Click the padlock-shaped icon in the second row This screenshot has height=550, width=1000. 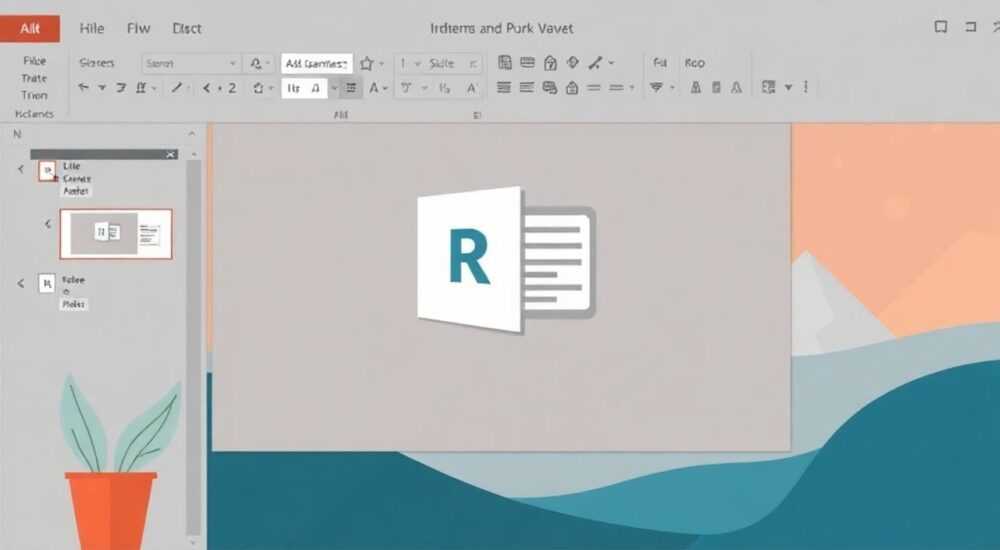[x=572, y=87]
